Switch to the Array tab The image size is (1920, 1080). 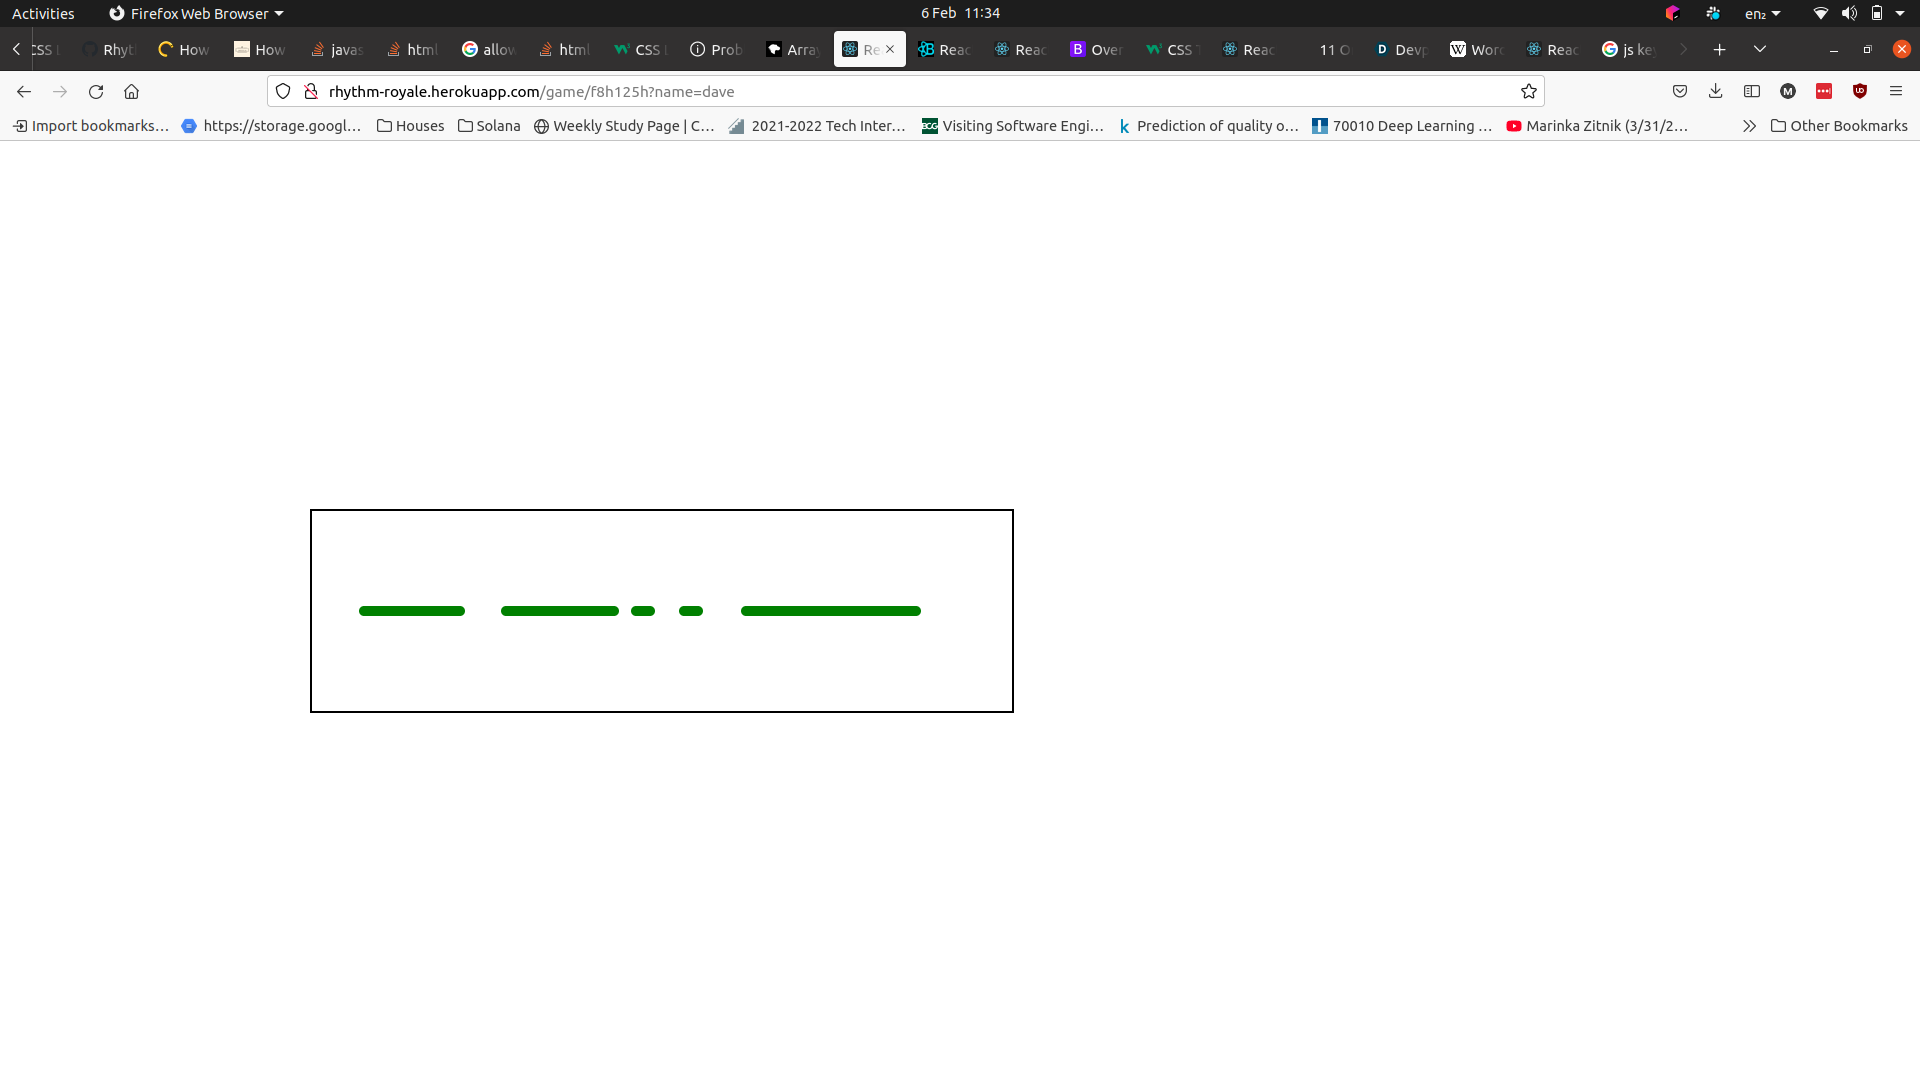(x=793, y=49)
